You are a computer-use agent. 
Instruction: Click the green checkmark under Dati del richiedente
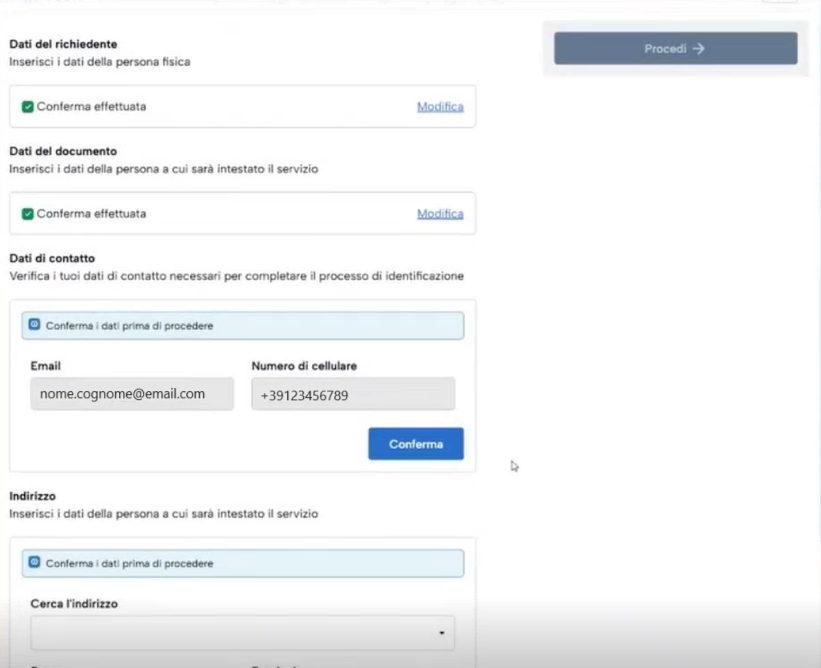(x=28, y=106)
